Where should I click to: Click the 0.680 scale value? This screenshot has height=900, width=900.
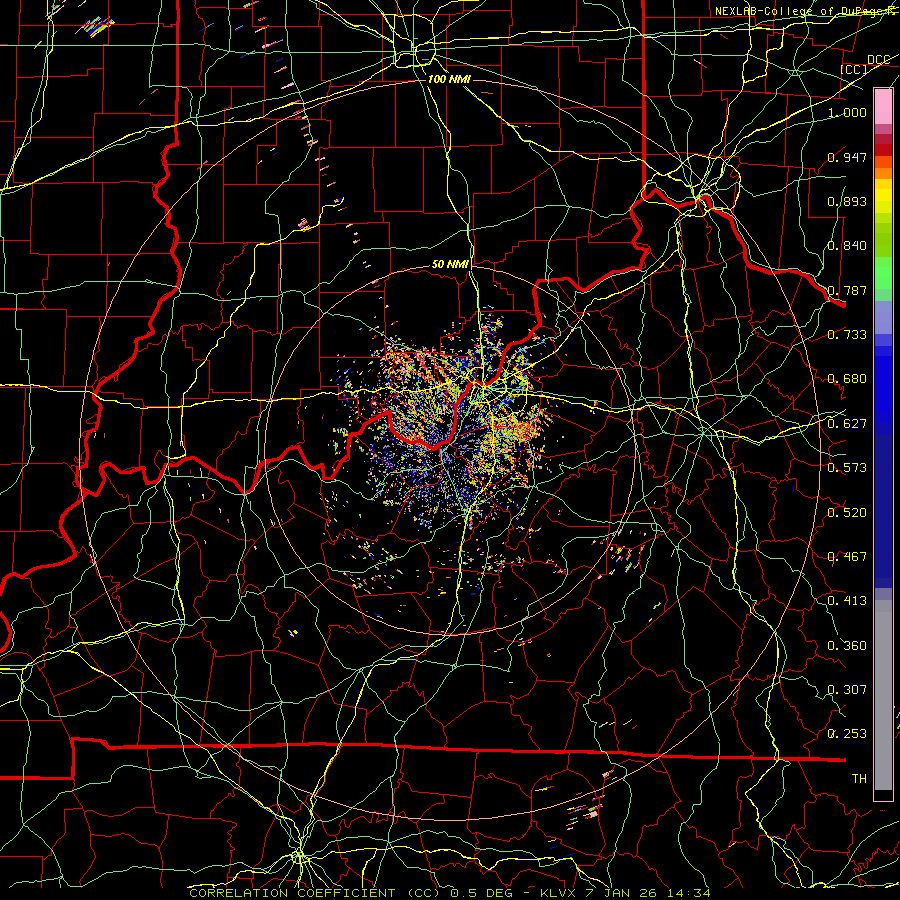point(847,379)
